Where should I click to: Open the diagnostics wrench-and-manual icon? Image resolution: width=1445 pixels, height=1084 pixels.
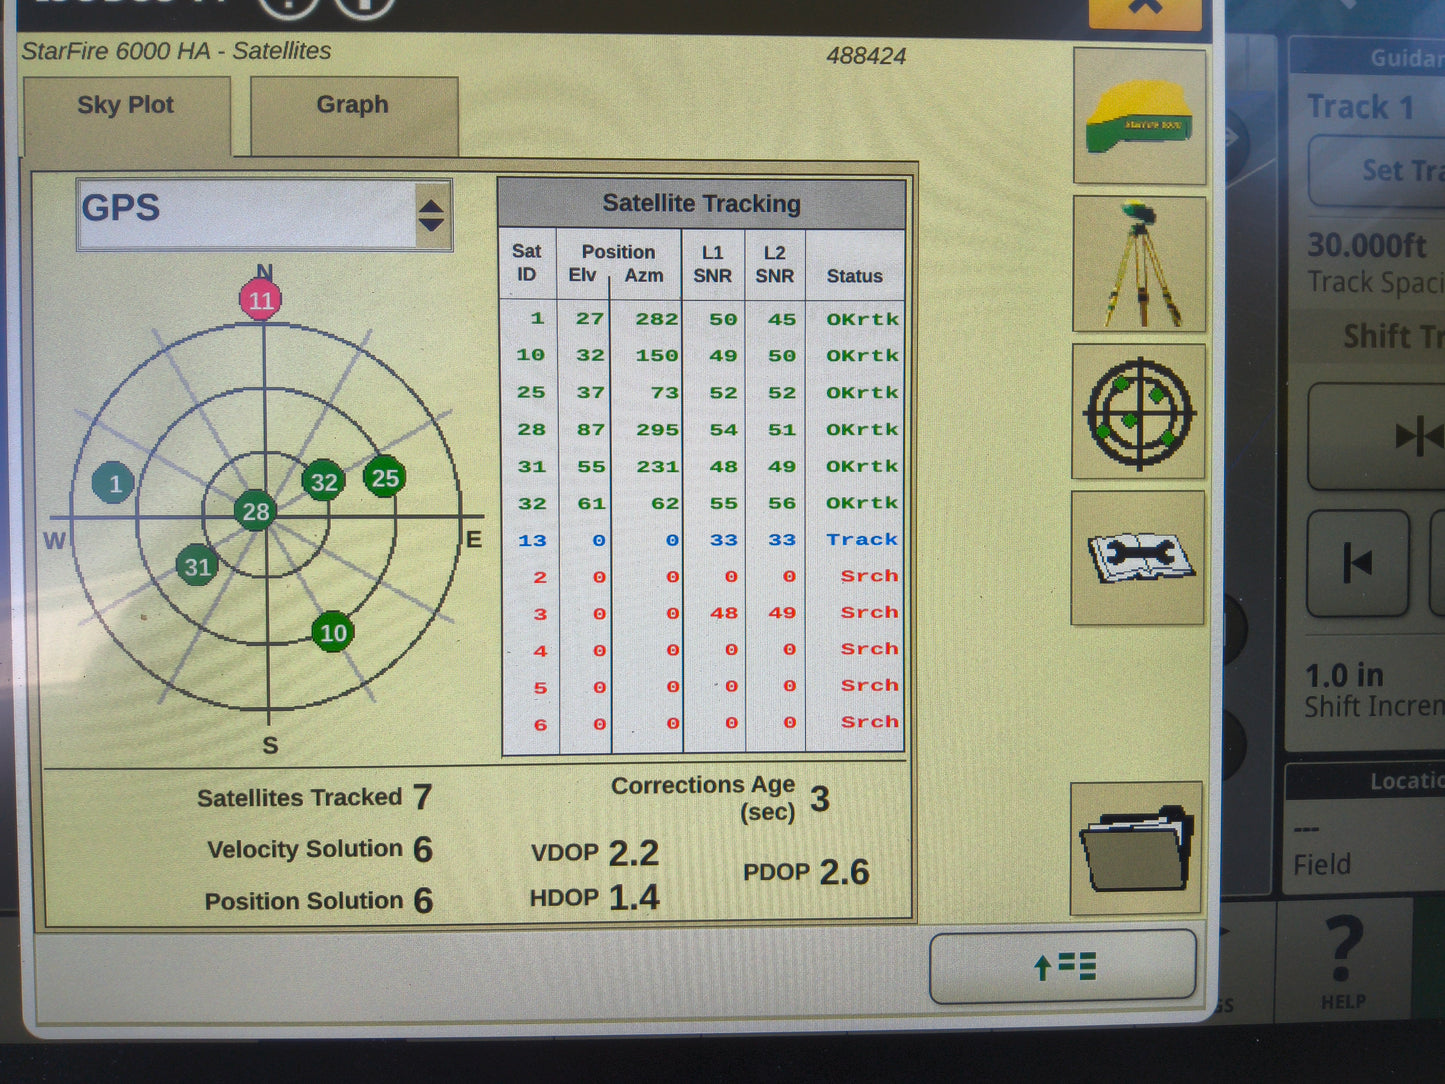click(x=1138, y=558)
